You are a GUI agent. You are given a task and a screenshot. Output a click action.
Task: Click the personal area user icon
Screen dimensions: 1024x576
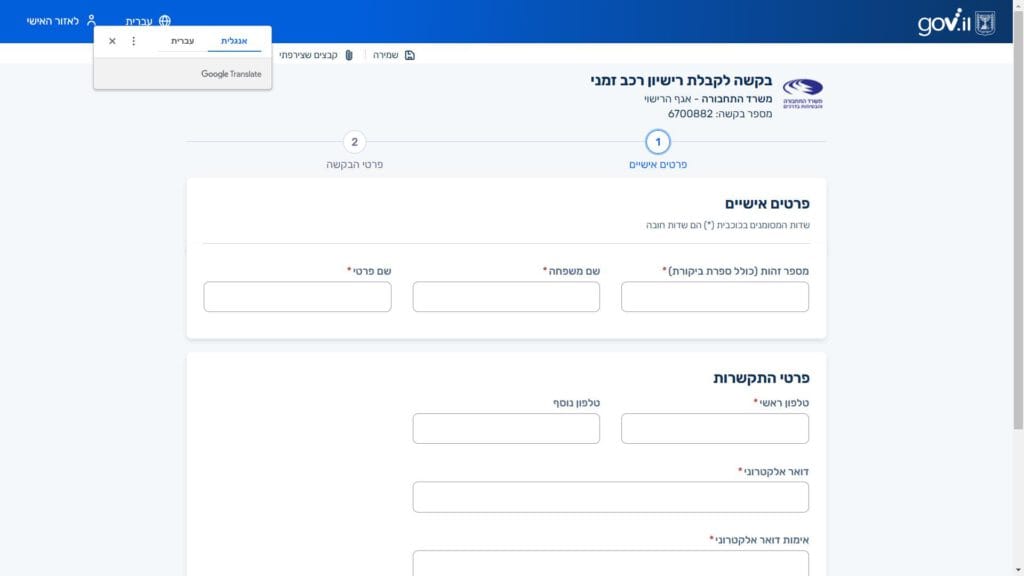91,21
